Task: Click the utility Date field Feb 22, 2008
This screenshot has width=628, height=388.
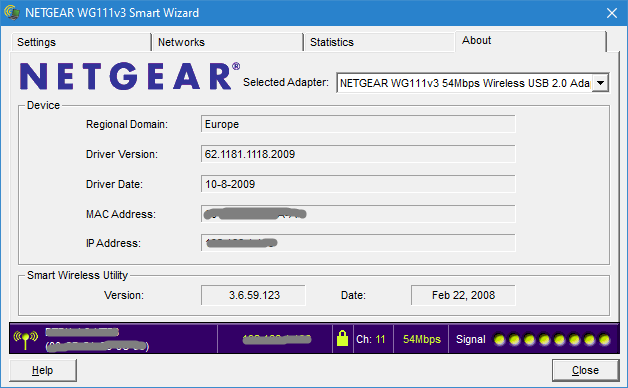Action: (463, 295)
